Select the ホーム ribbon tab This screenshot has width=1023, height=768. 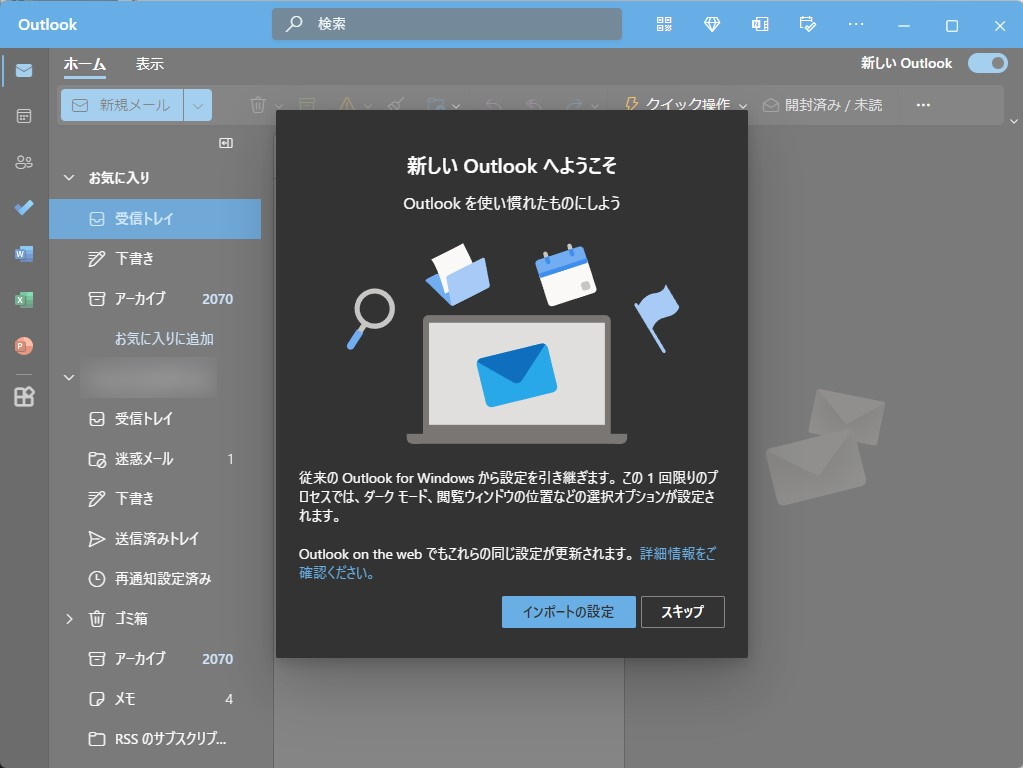tap(87, 62)
